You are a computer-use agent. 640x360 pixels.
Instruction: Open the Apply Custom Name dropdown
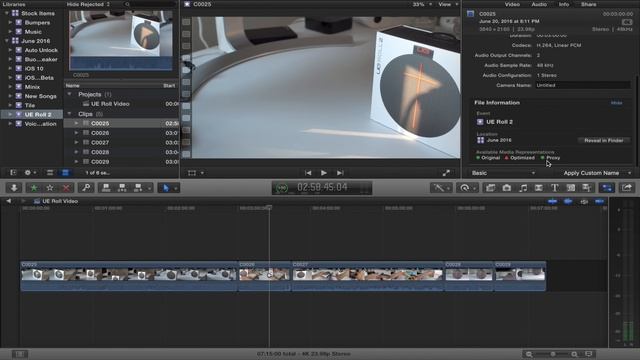[597, 173]
